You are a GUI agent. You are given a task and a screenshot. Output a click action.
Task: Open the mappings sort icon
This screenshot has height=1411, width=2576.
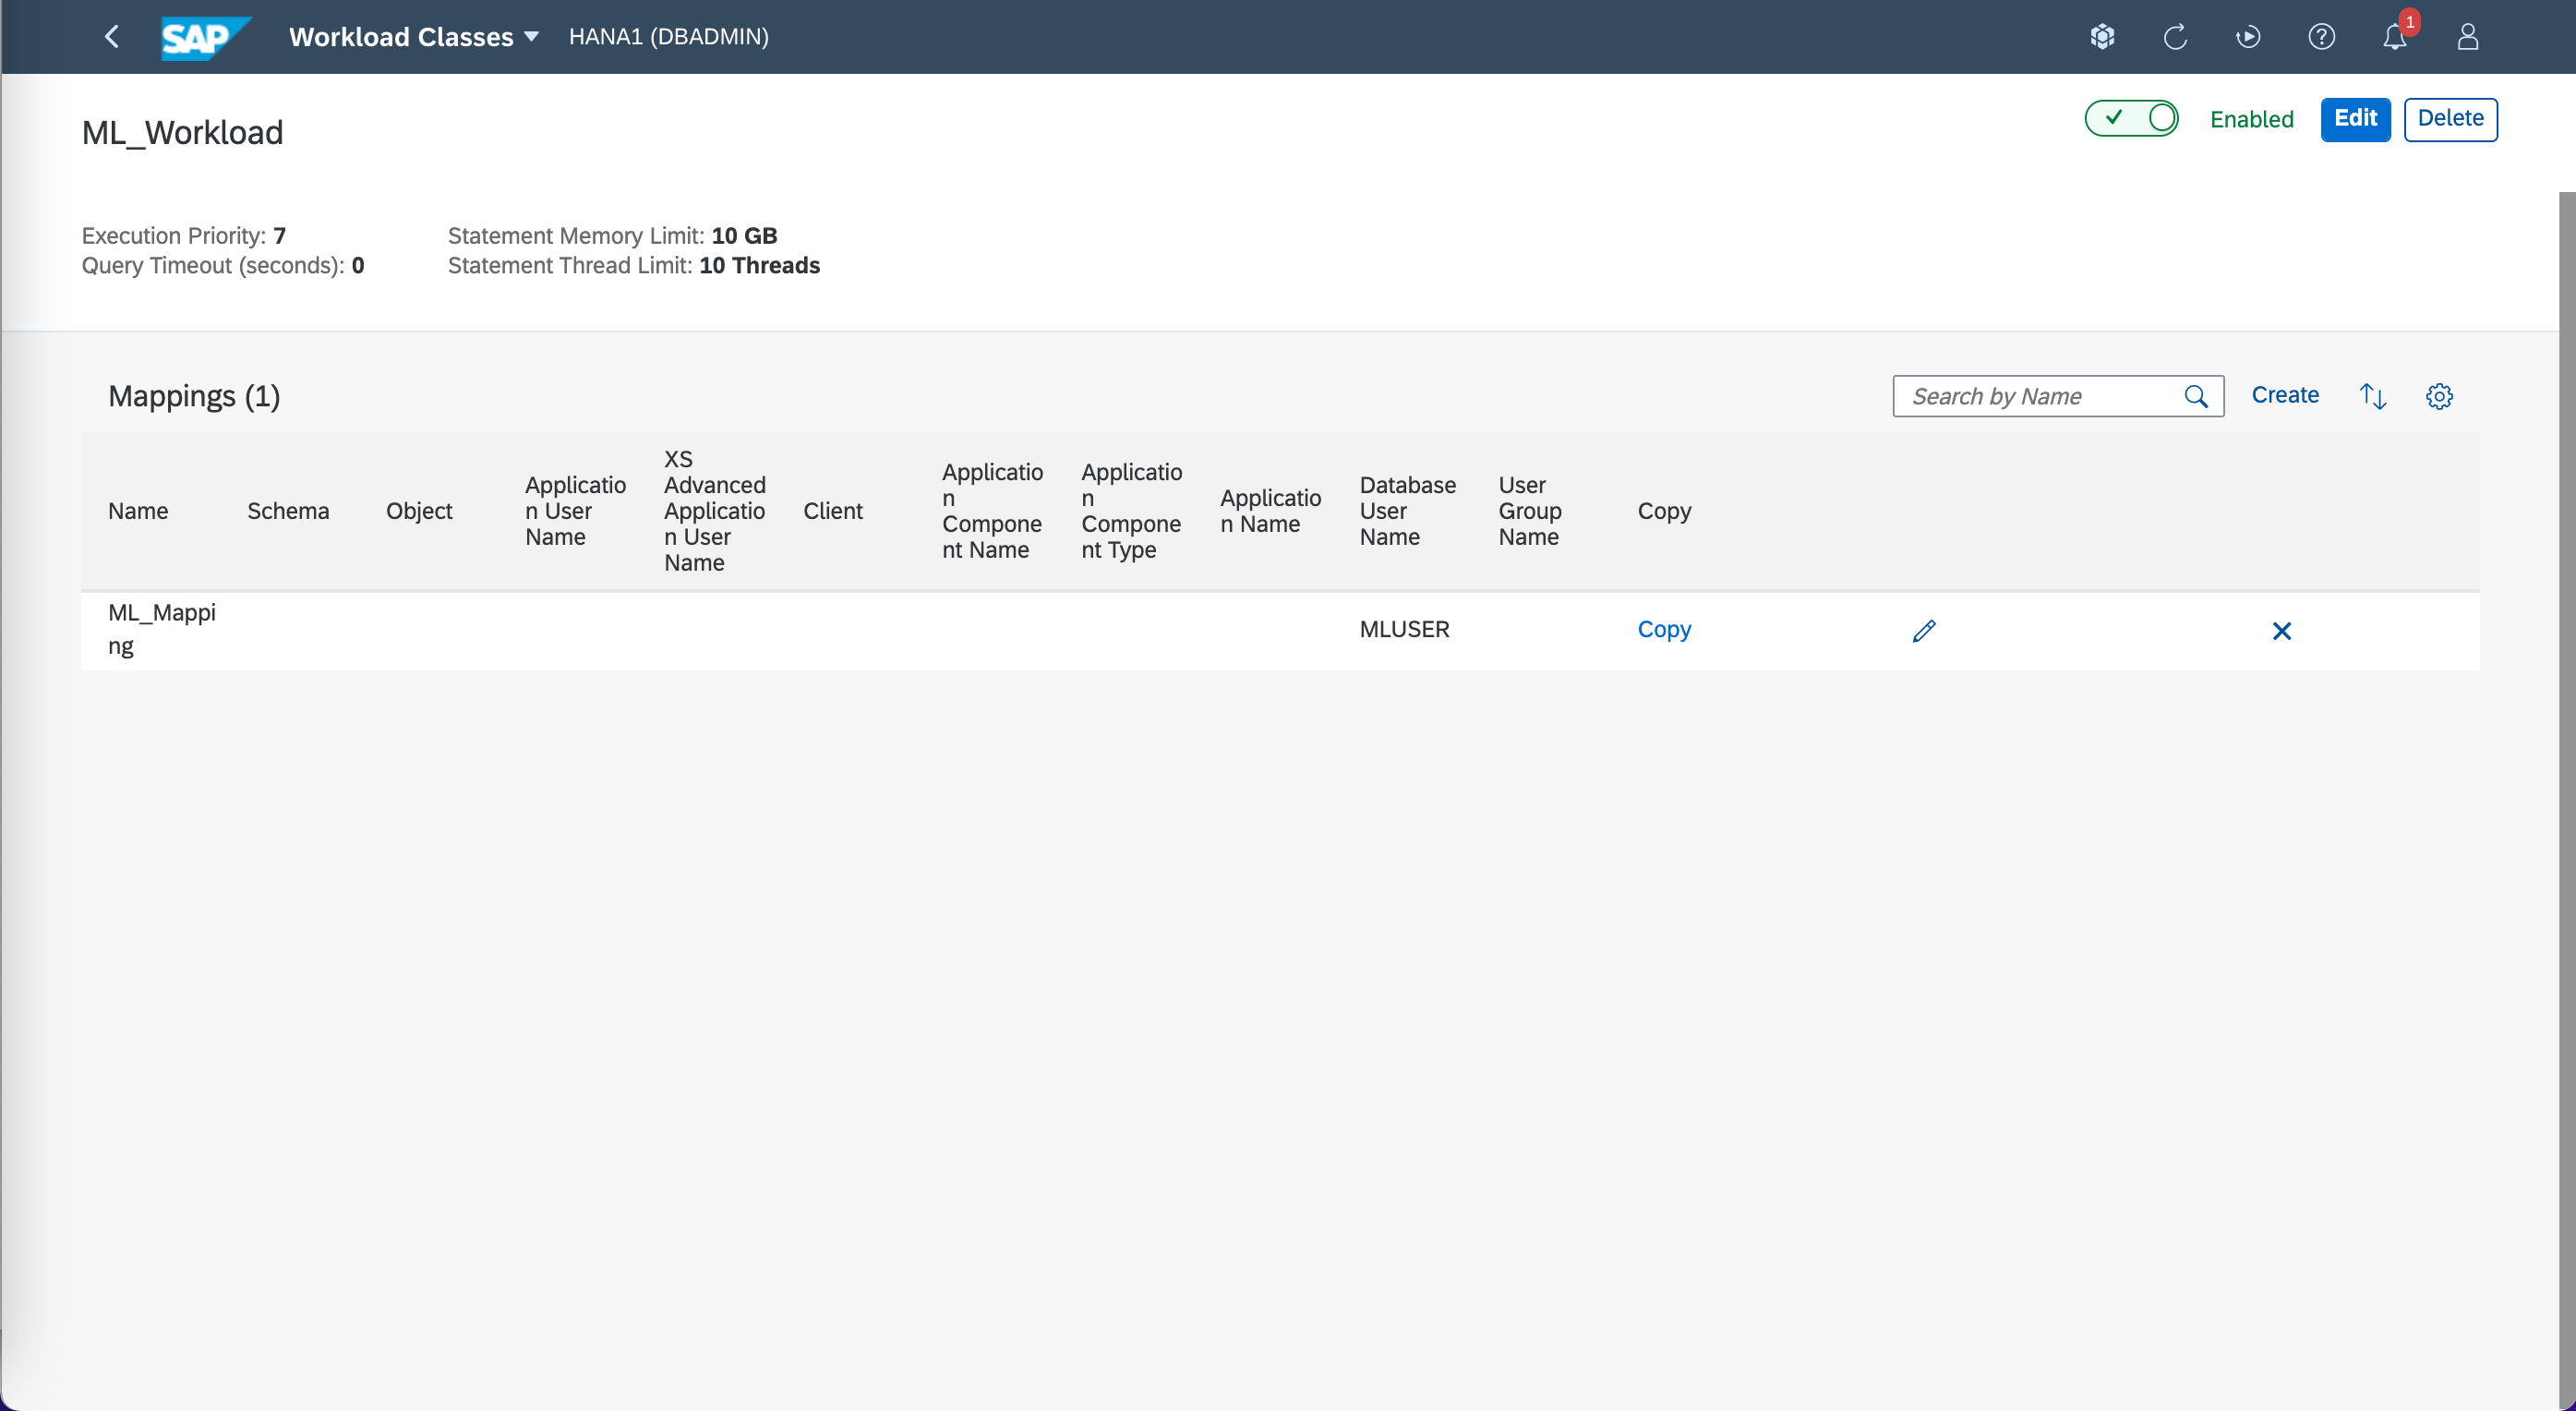click(2373, 396)
